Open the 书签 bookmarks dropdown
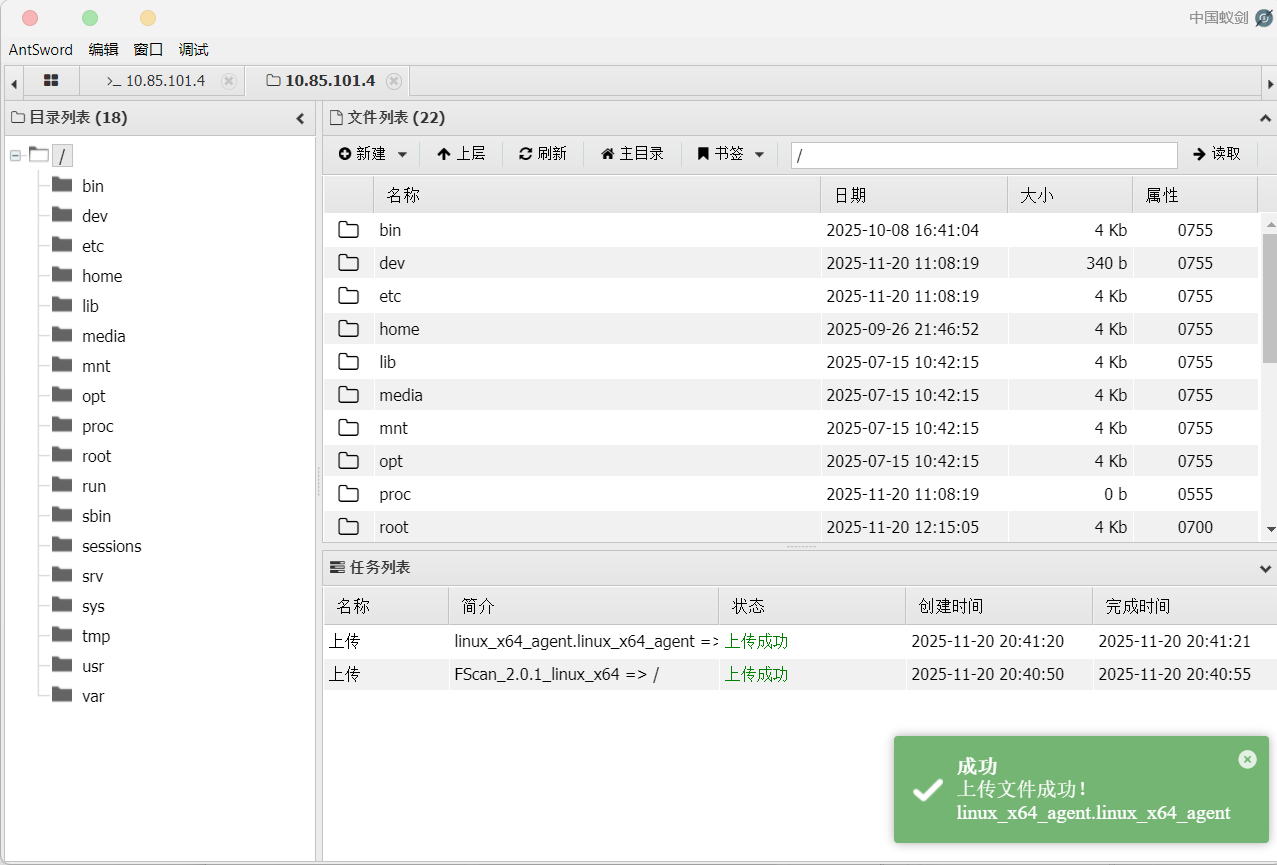Viewport: 1277px width, 865px height. 731,154
